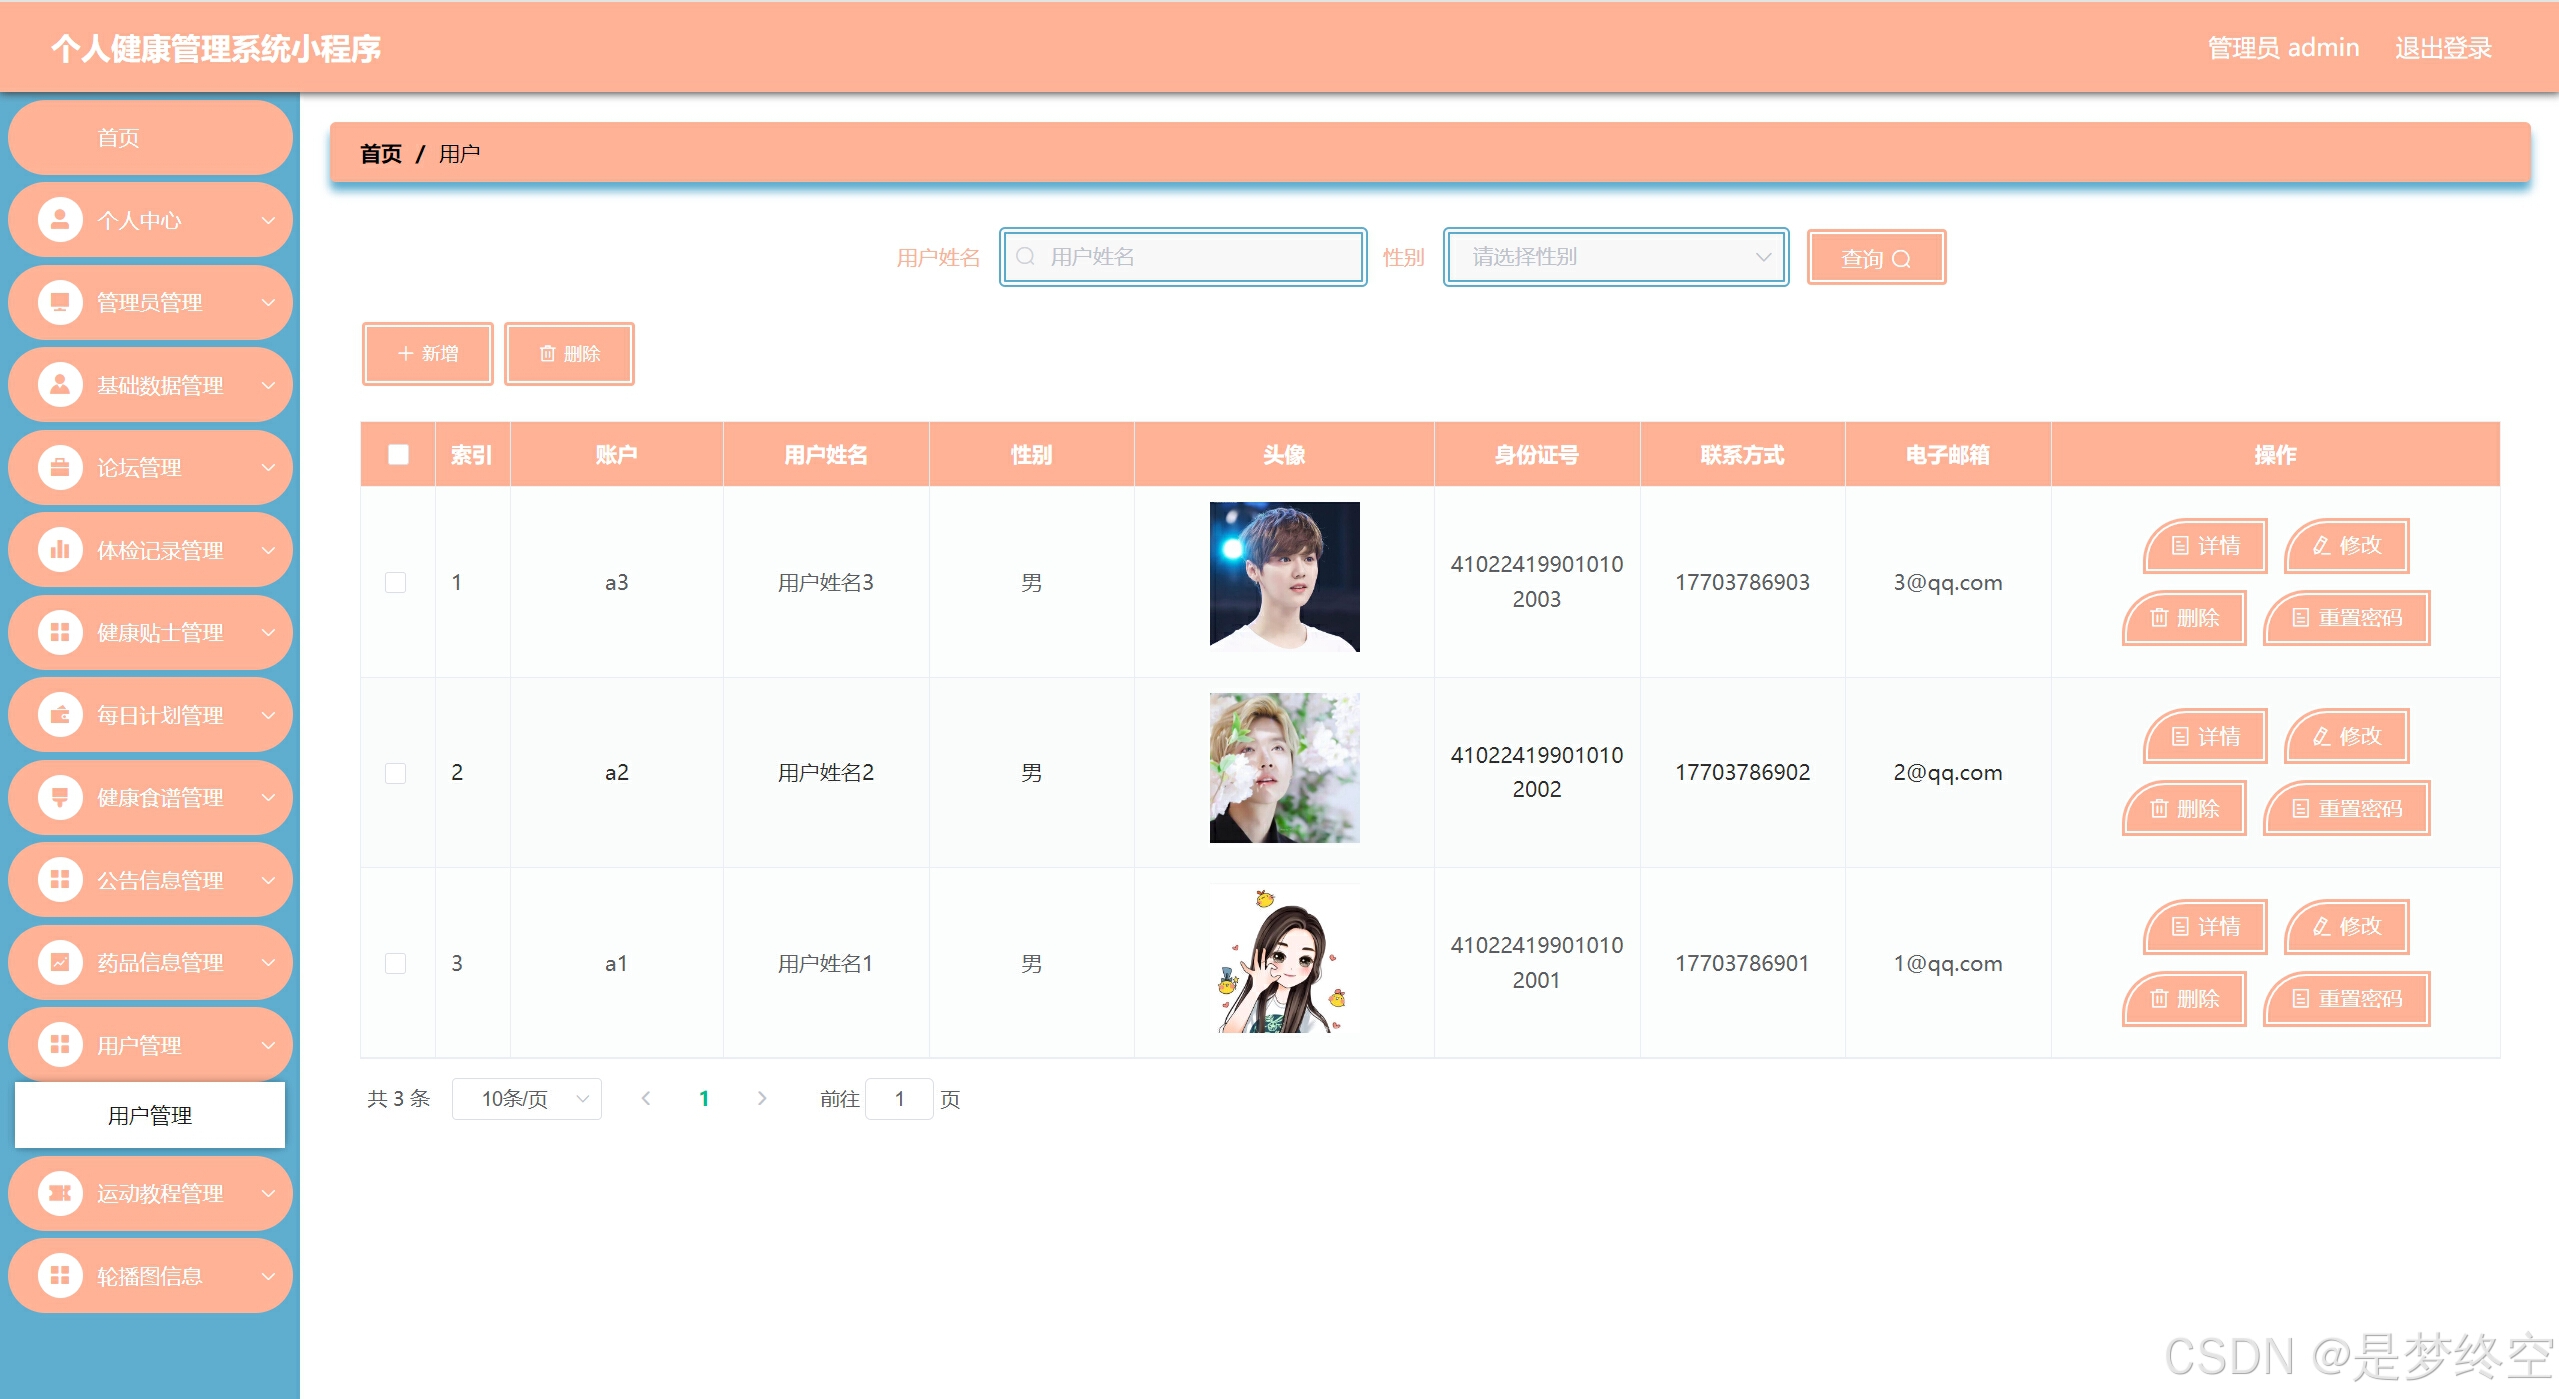Click the 健康贴士管理 grid icon
Image resolution: width=2559 pixels, height=1399 pixels.
point(60,632)
